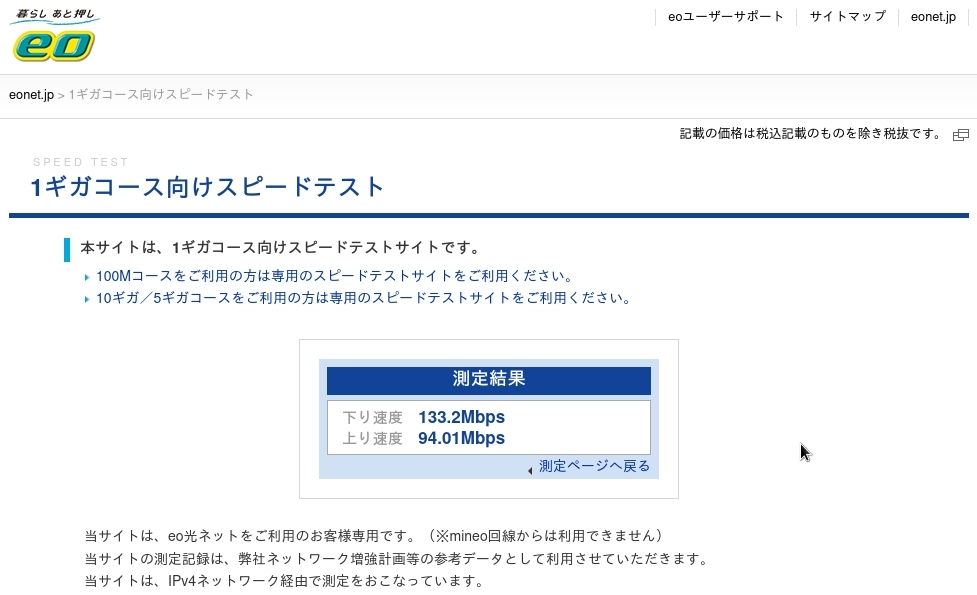Select the 133.2Mbps download speed value
The image size is (977, 595).
coord(461,417)
